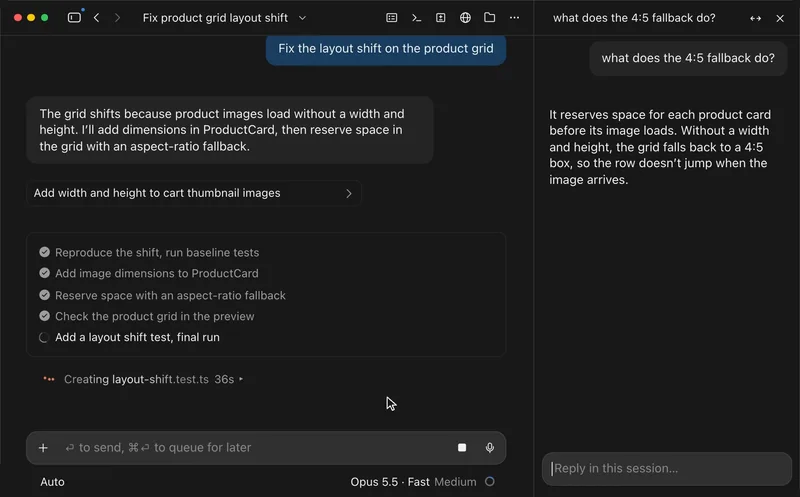Click the 'Add image dimensions to ProductCard' checkmark
The height and width of the screenshot is (497, 800).
(44, 273)
